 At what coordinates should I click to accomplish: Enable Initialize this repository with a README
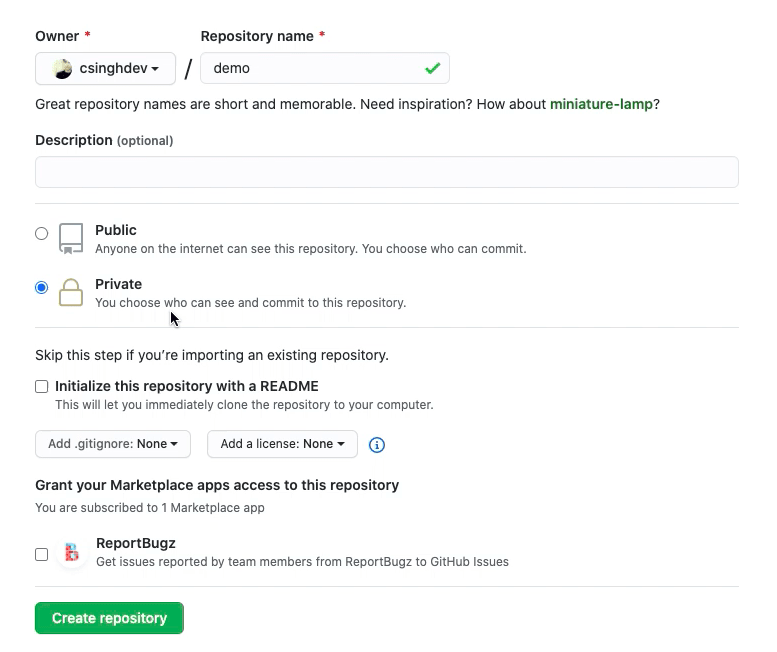(x=42, y=386)
